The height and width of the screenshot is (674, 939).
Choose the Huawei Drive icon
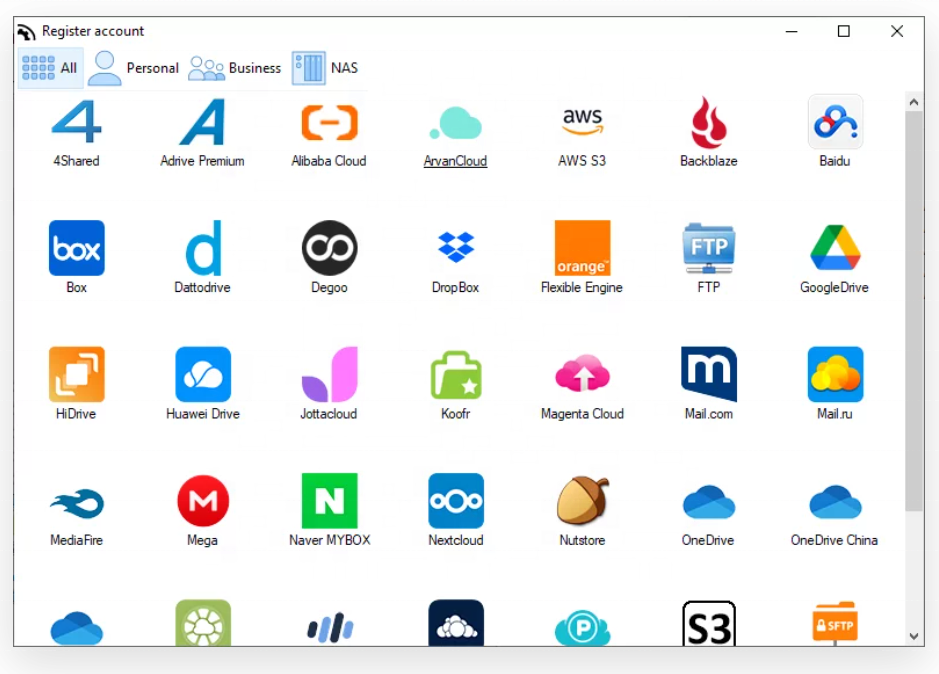pos(203,374)
